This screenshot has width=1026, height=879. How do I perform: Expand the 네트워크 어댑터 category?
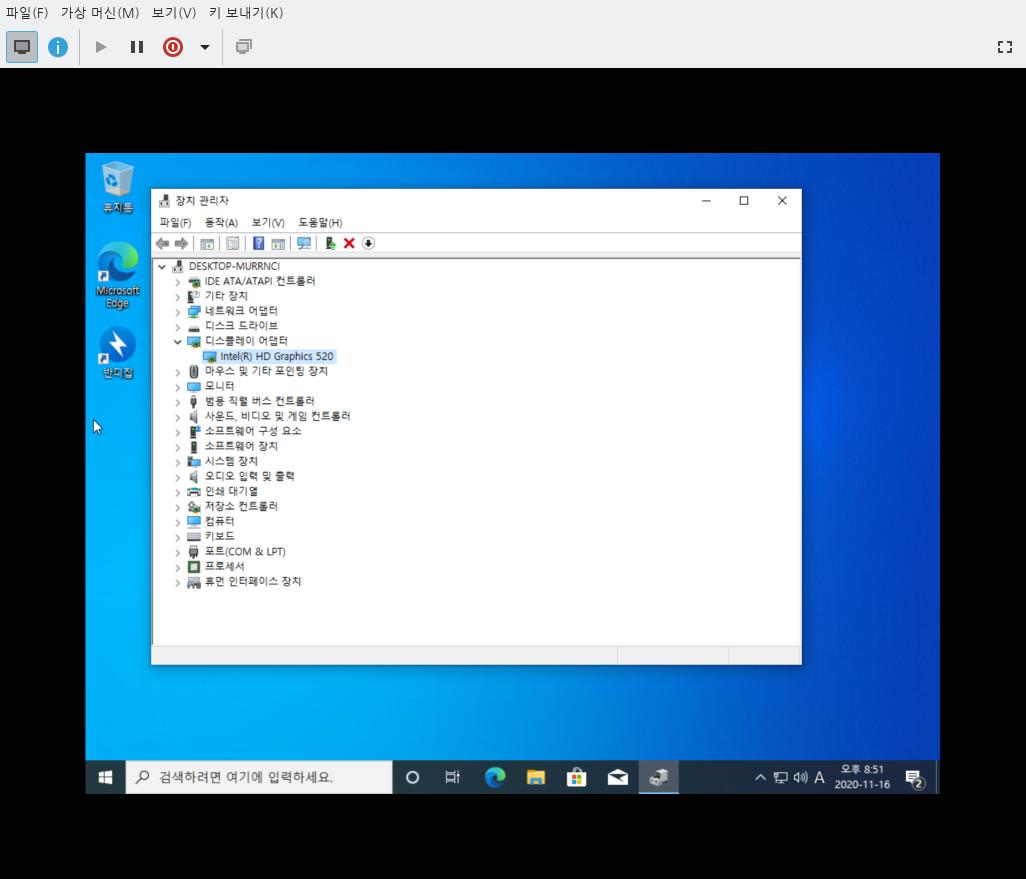[x=178, y=311]
